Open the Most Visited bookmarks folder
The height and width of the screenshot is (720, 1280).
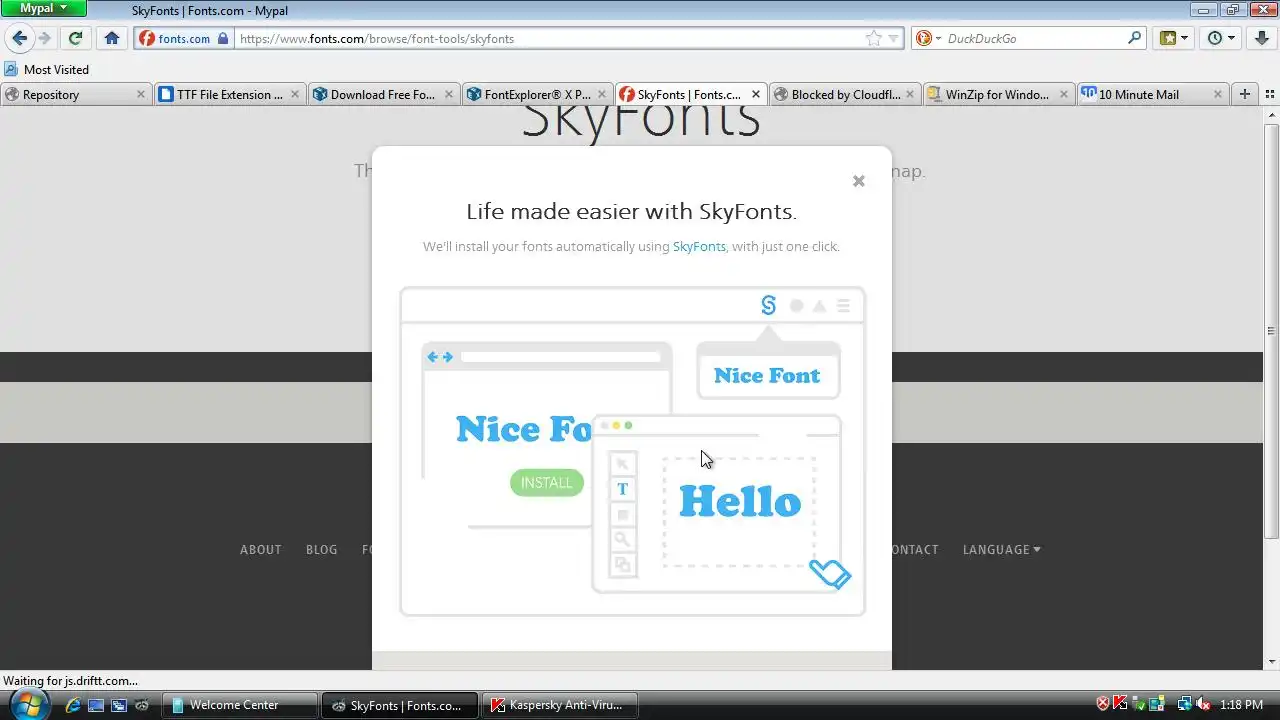(47, 69)
